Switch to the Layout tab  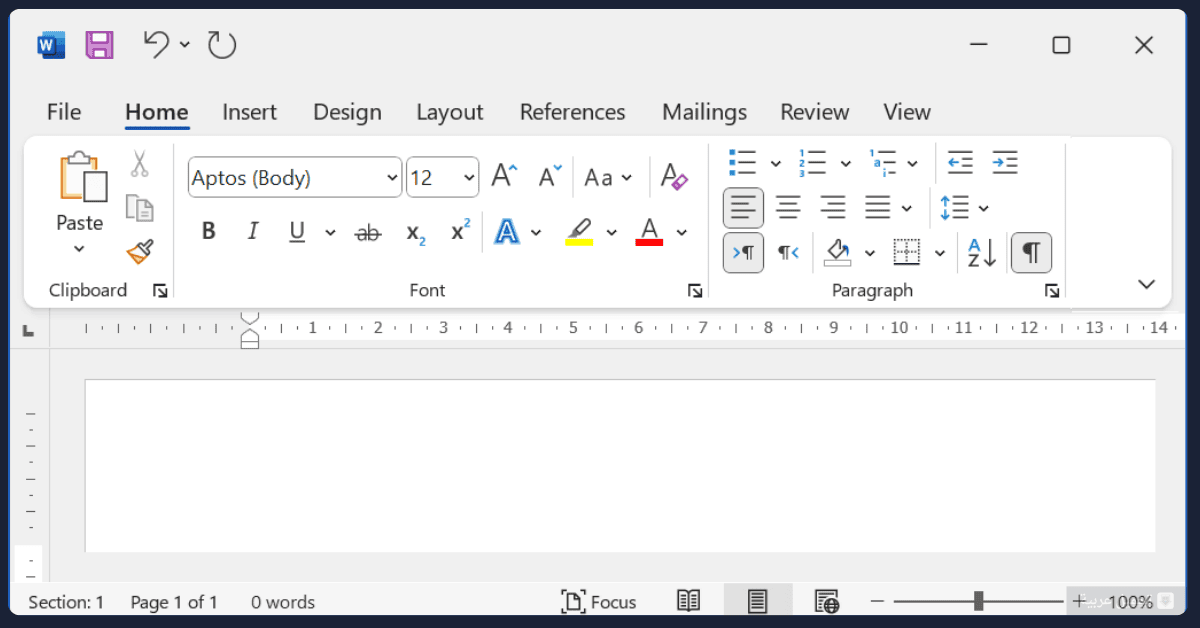(449, 112)
